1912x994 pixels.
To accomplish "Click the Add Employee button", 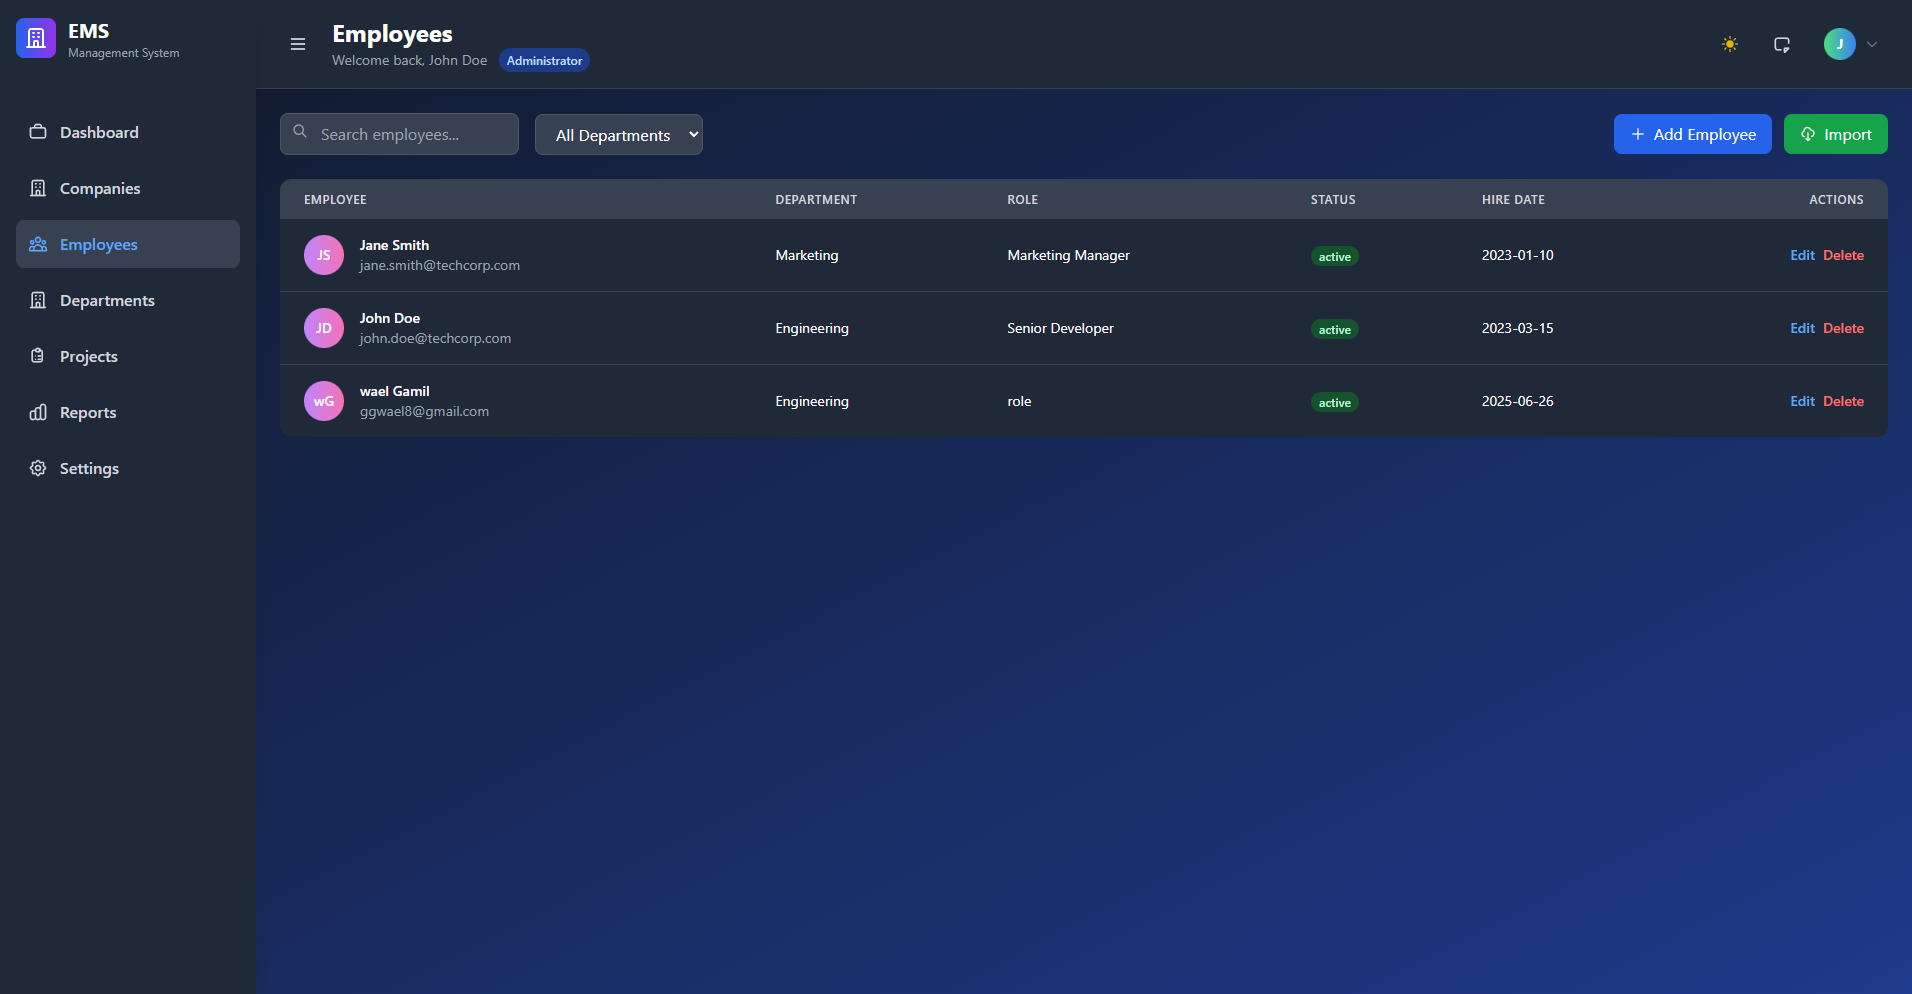I will (x=1692, y=133).
